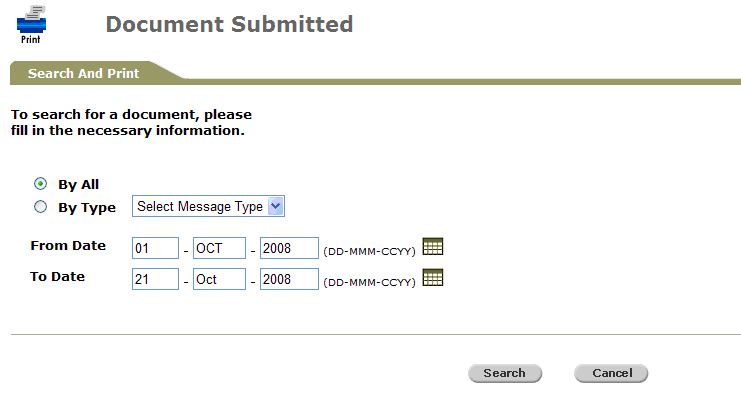The image size is (741, 411).
Task: Click the To Date day field showing 21
Action: [x=154, y=280]
